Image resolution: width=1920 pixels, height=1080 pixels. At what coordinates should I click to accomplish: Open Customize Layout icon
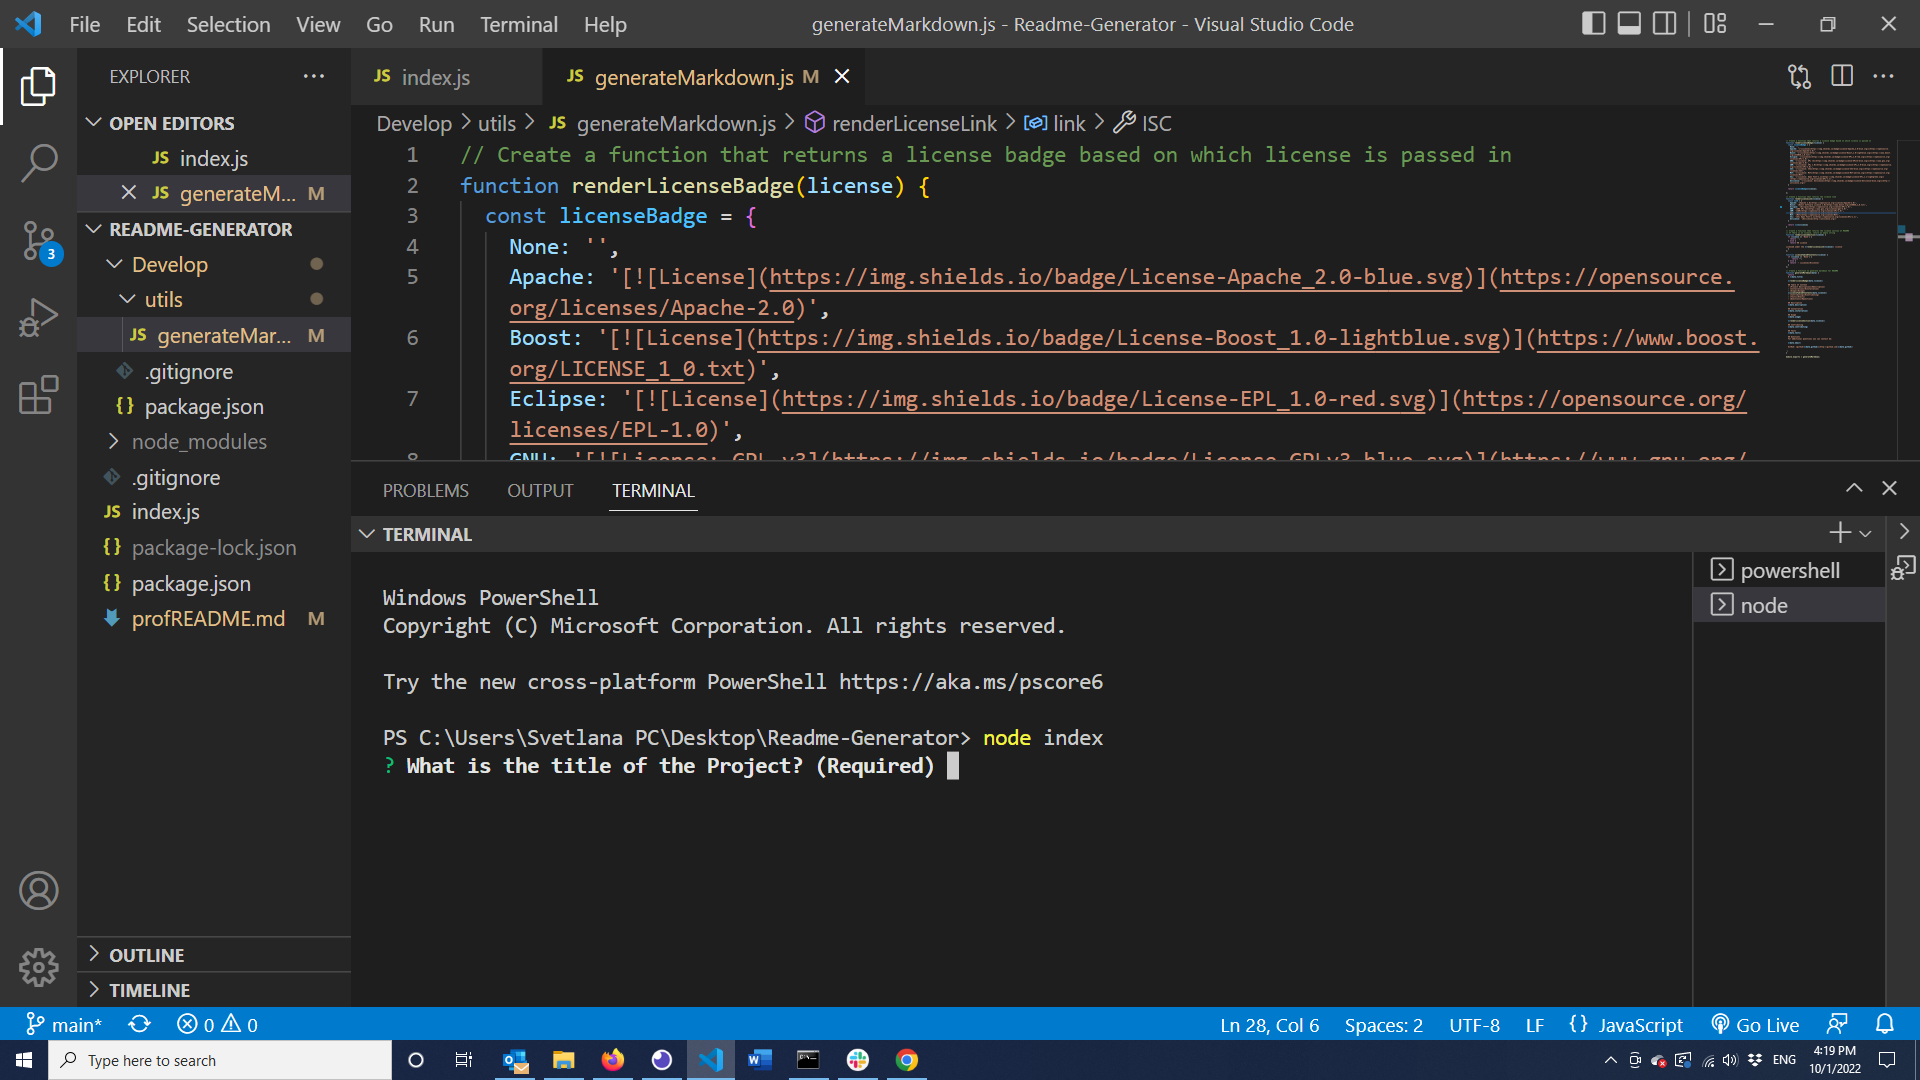click(1715, 24)
